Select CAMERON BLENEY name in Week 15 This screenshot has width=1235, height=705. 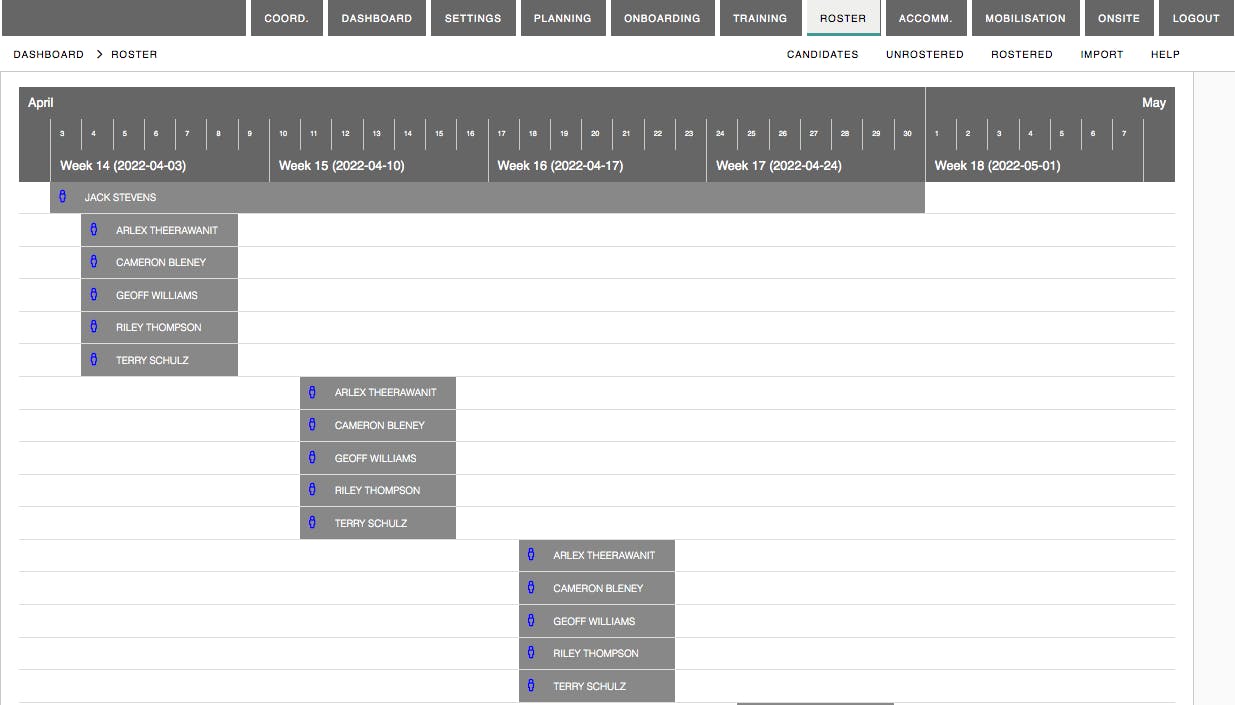[380, 426]
